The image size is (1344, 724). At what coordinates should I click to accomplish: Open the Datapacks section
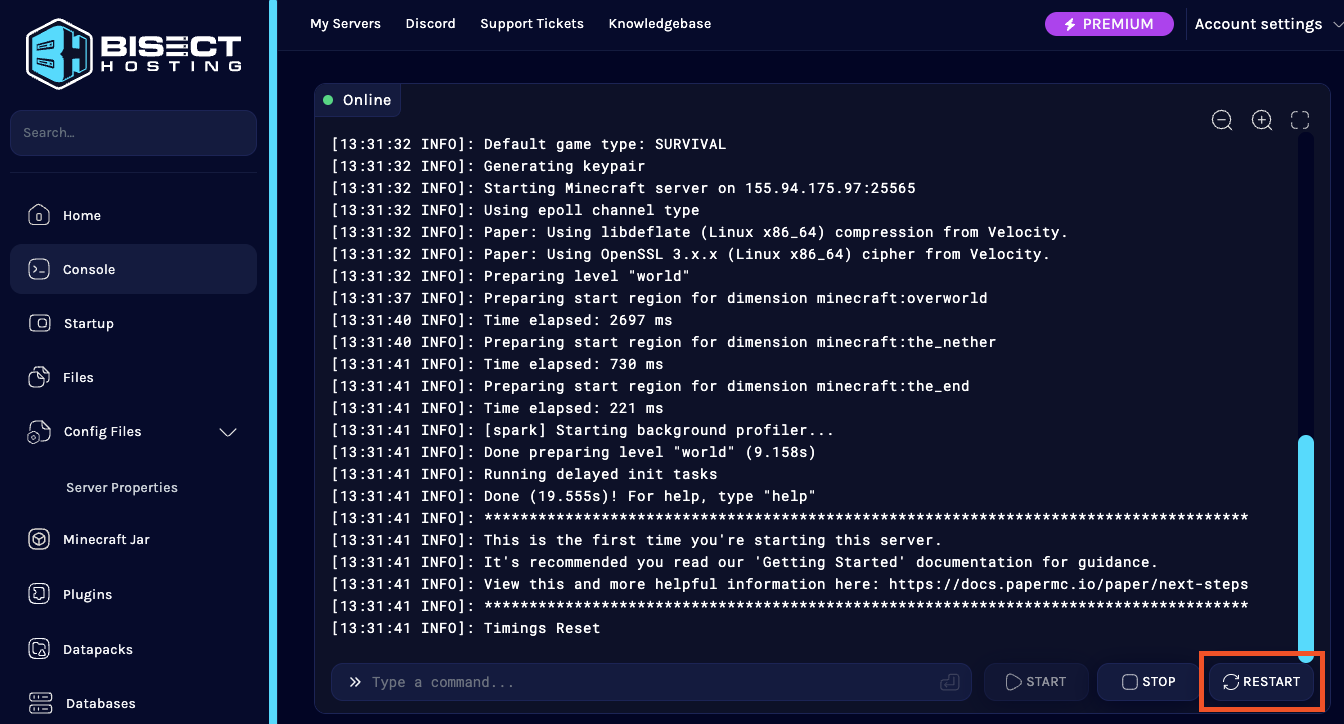coord(97,649)
